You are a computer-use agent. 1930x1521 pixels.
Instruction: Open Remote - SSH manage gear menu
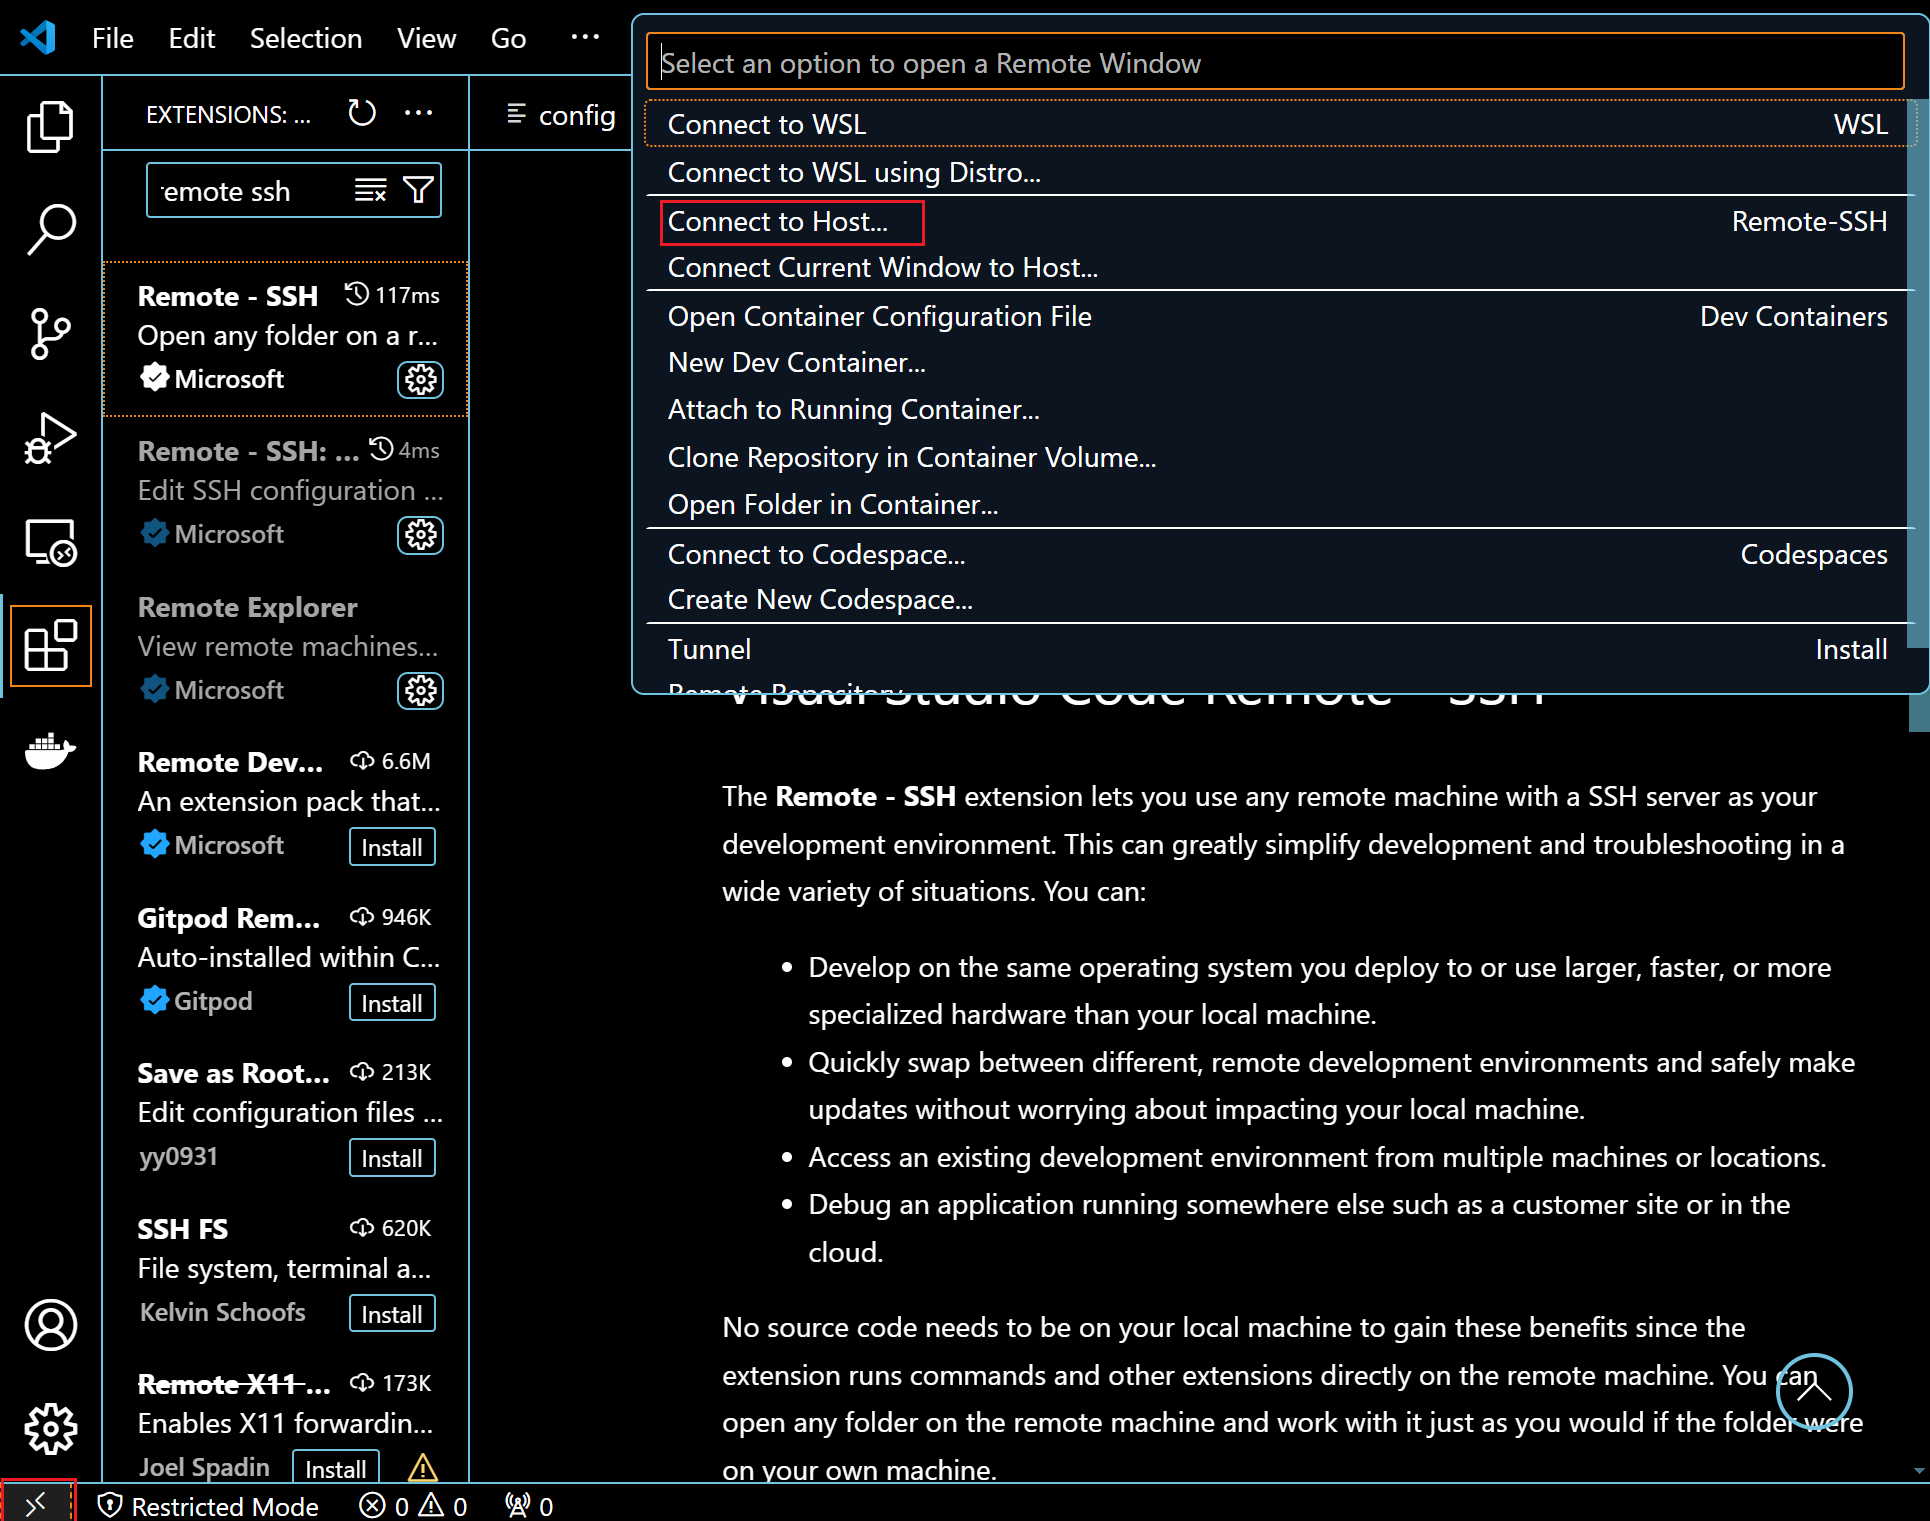pos(420,379)
